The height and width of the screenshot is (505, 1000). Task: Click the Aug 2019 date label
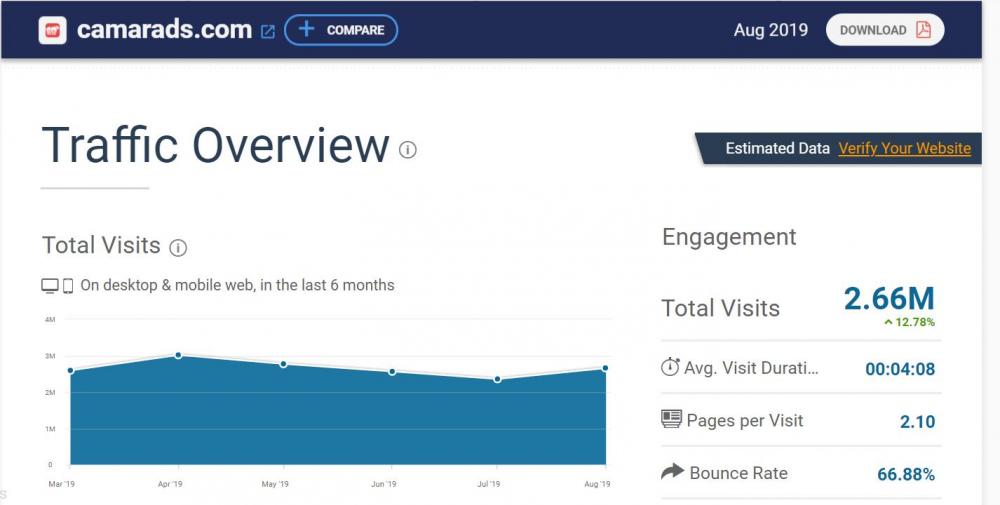770,30
